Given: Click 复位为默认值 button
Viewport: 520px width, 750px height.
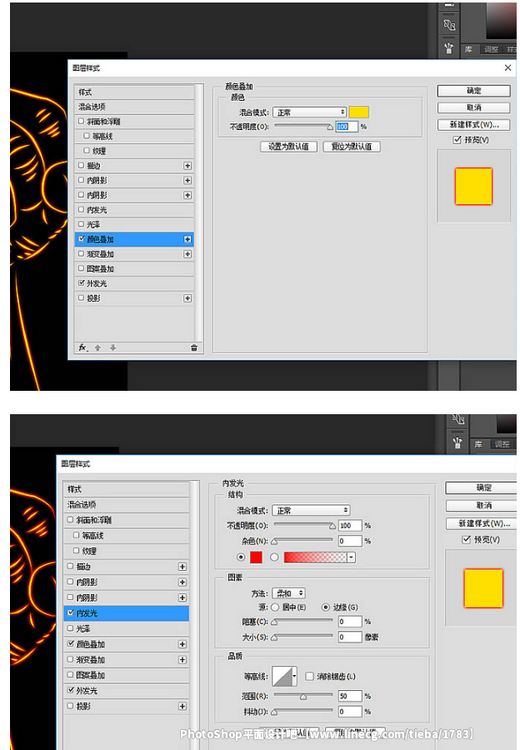Looking at the screenshot, I should tap(352, 146).
